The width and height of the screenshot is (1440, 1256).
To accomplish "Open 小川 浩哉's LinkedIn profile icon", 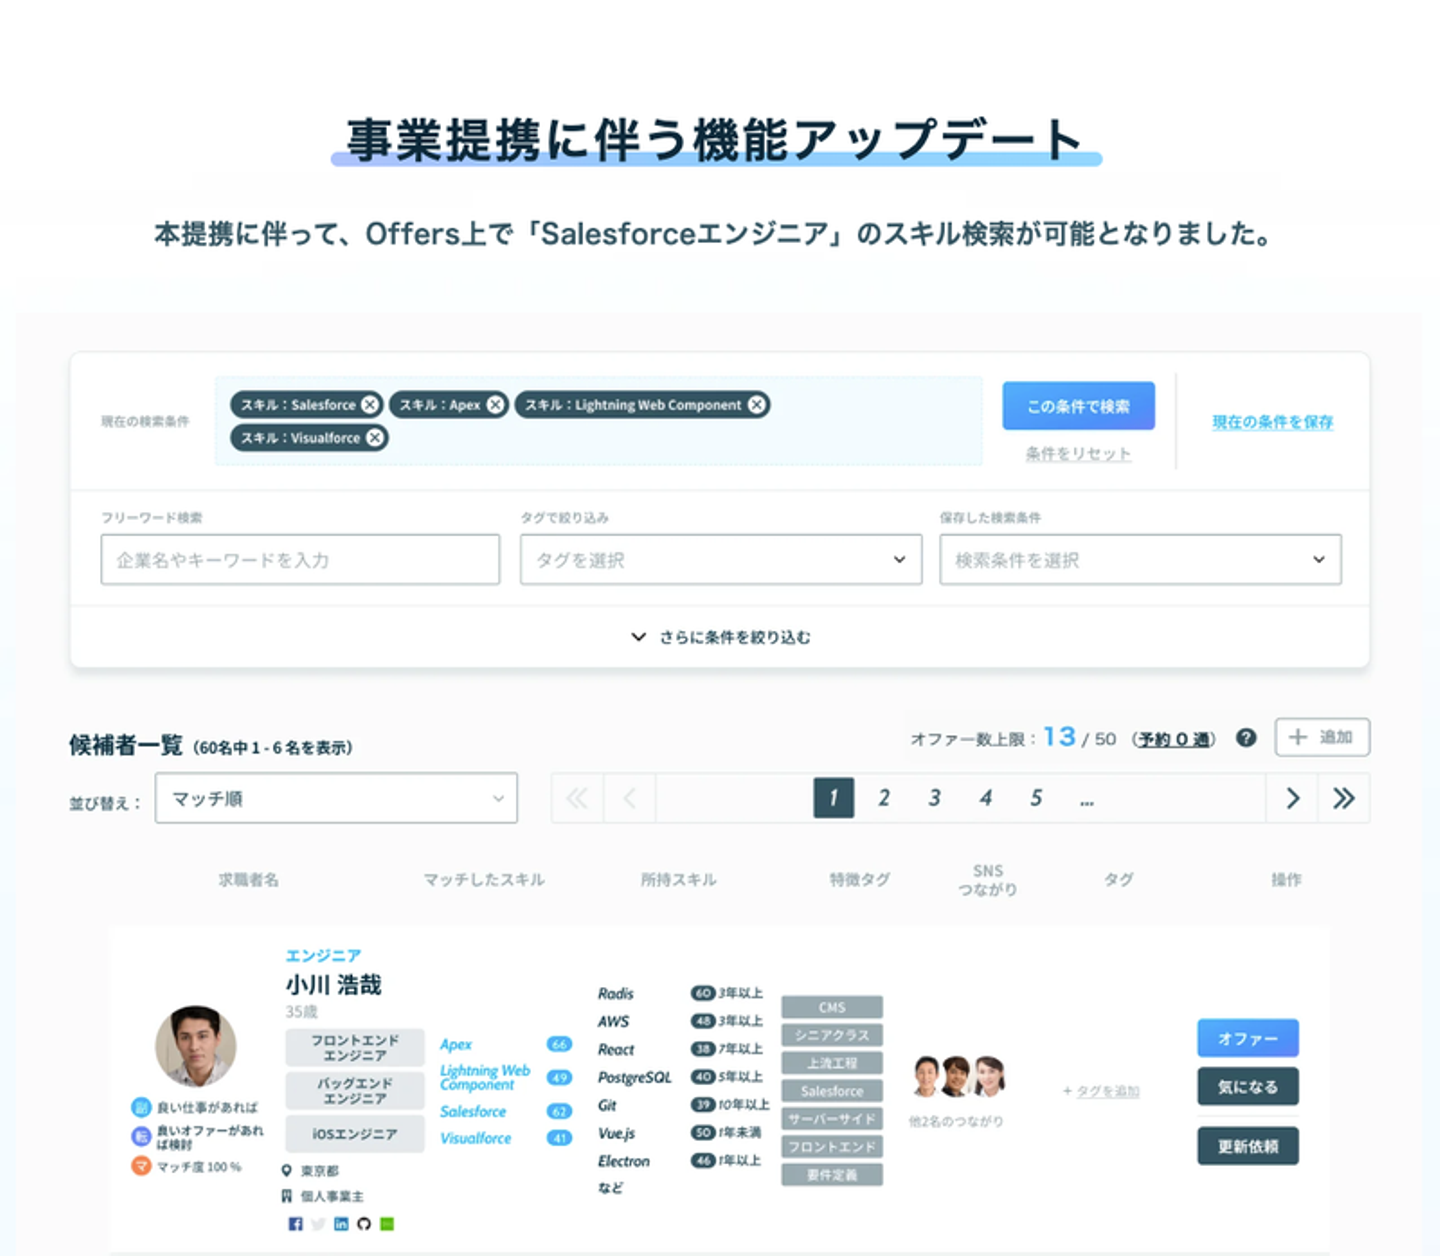I will pyautogui.click(x=341, y=1224).
